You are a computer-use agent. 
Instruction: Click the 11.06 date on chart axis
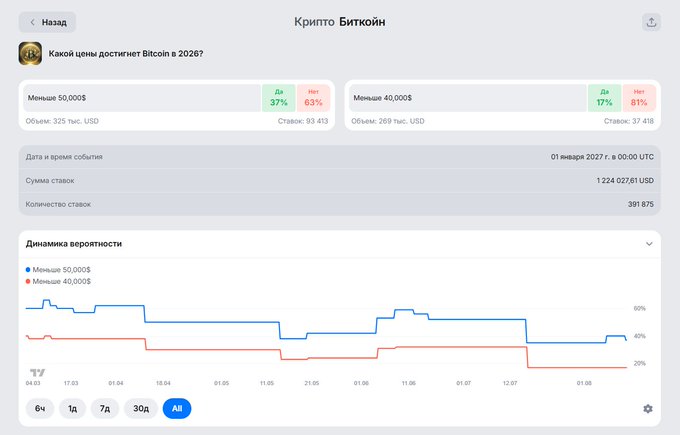click(409, 383)
